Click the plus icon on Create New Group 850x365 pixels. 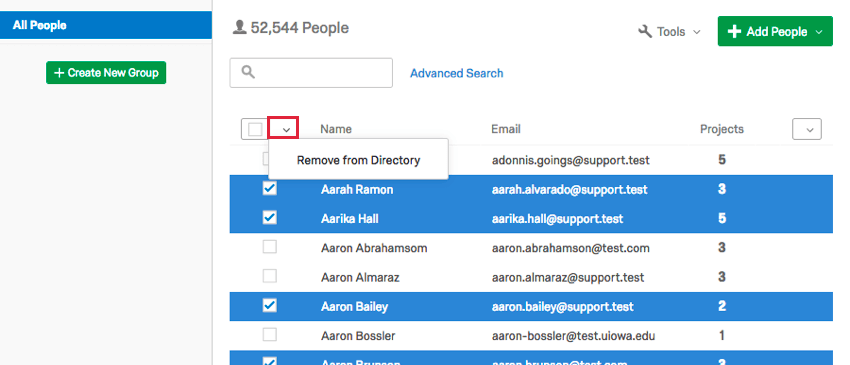pyautogui.click(x=59, y=73)
